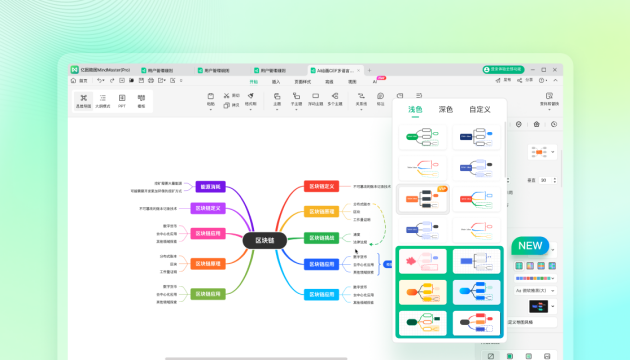Viewport: 630px width, 360px height.
Task: Select the purple 能源消耗 node
Action: coord(211,187)
